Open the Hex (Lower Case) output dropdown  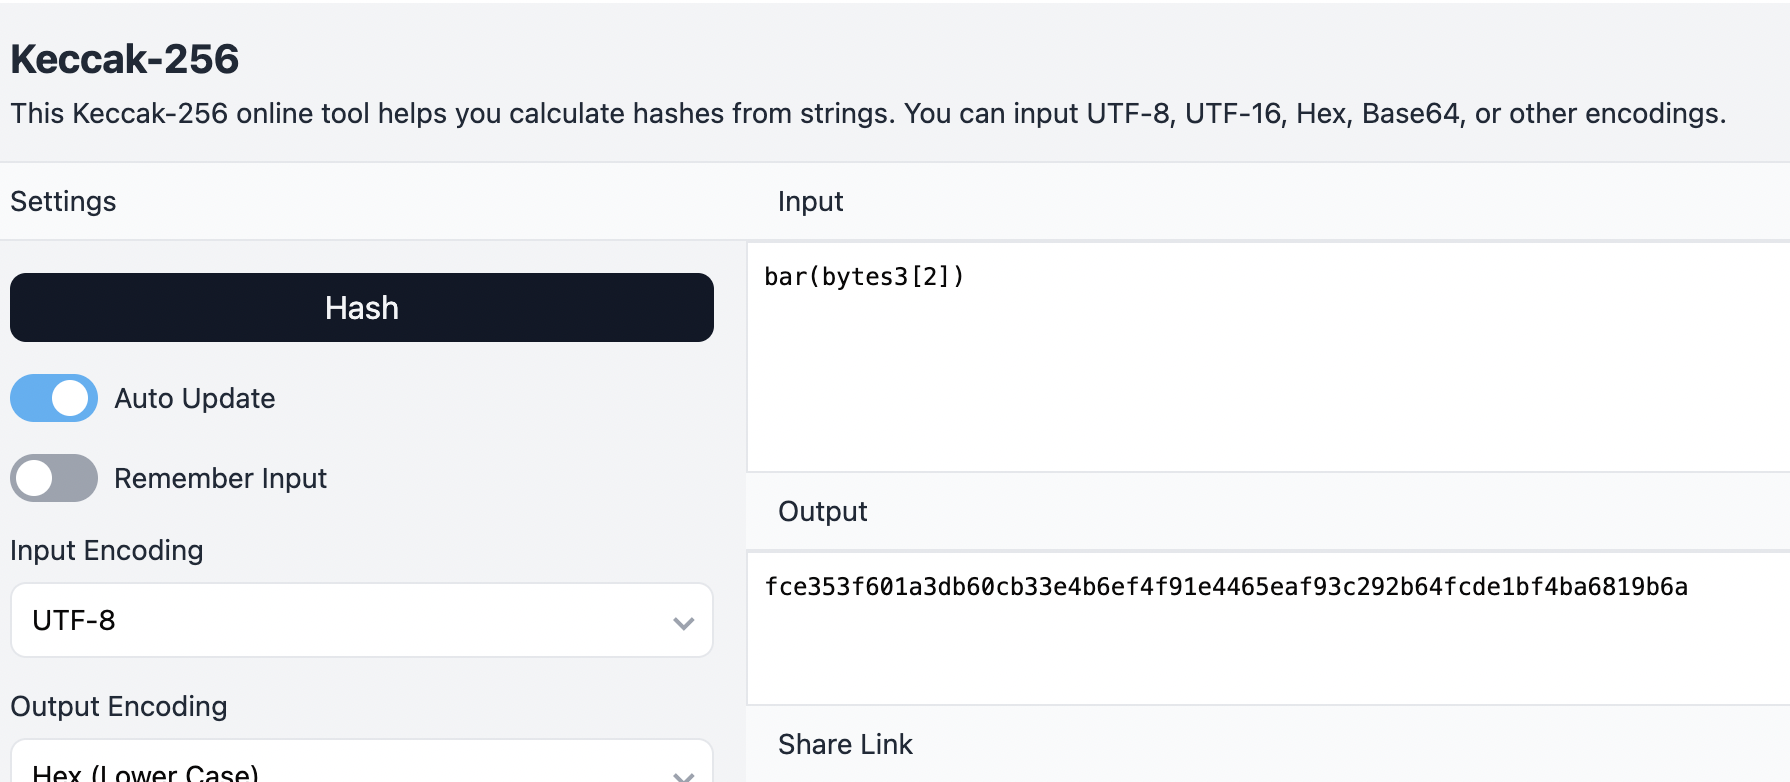tap(361, 761)
